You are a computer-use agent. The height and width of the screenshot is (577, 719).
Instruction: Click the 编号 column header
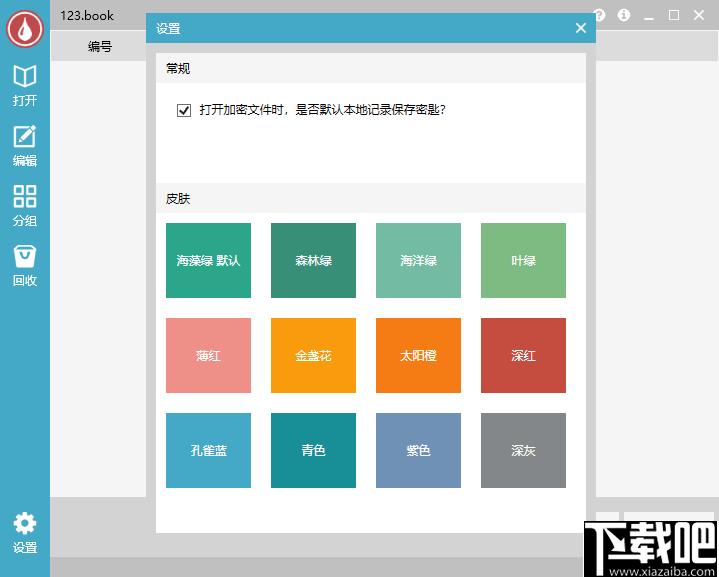pyautogui.click(x=100, y=46)
